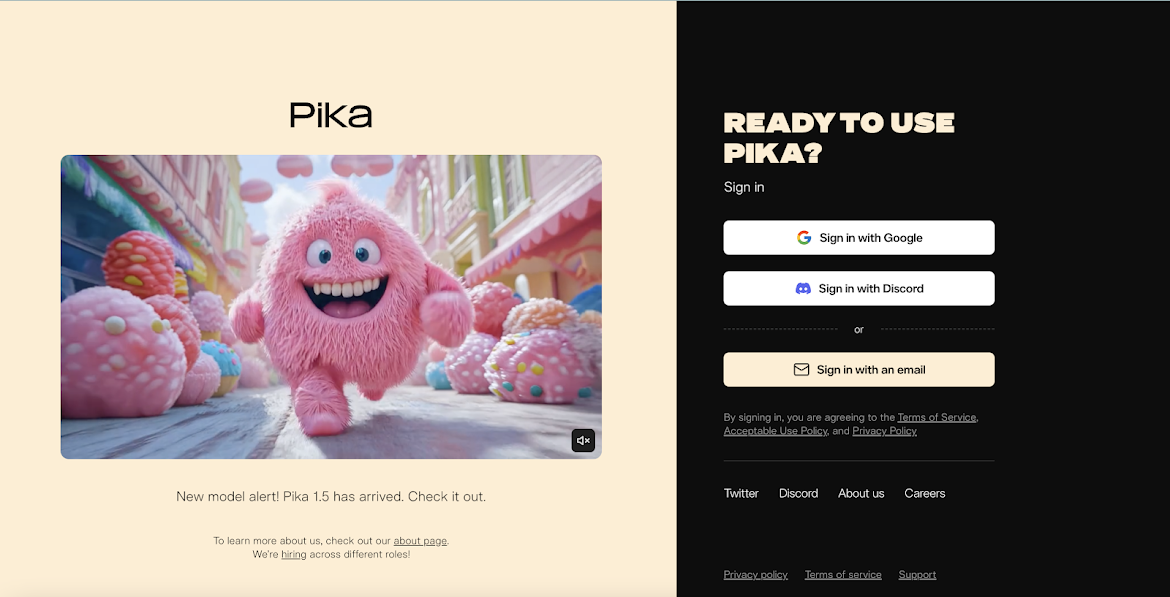Screen dimensions: 1170x597
Task: Open the Terms of Service link in agreement text
Action: pos(936,417)
